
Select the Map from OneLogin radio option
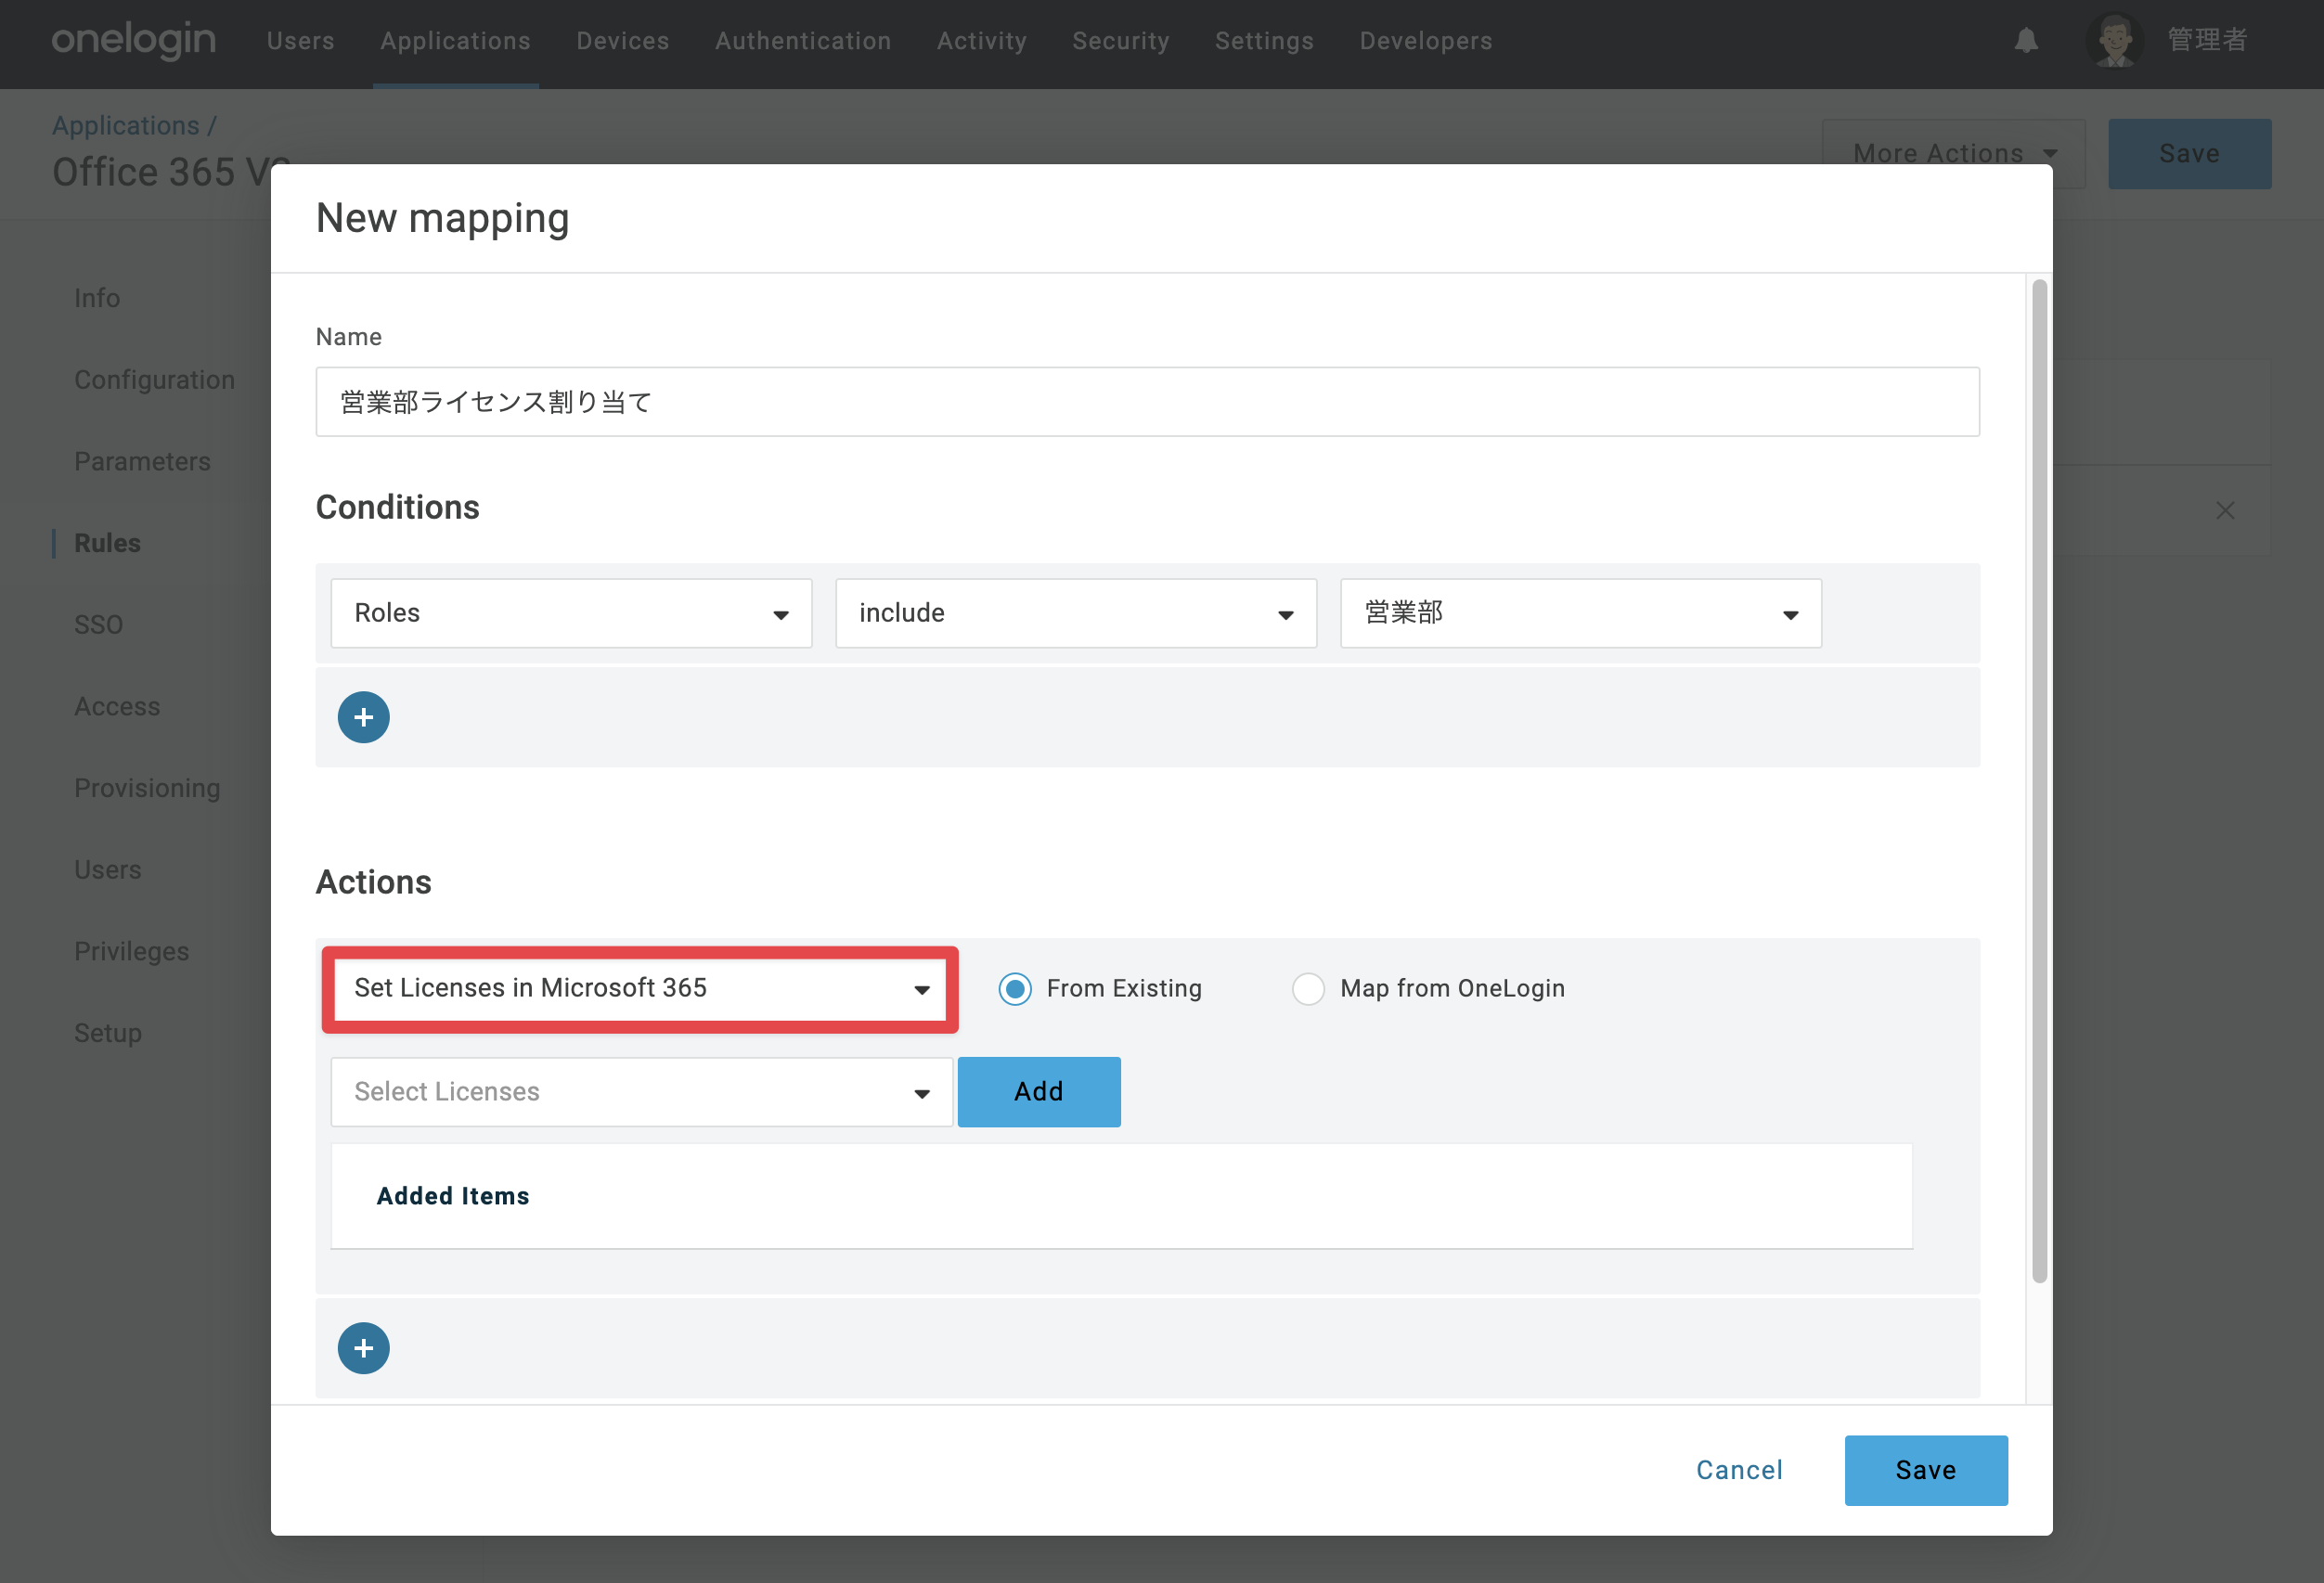point(1308,989)
